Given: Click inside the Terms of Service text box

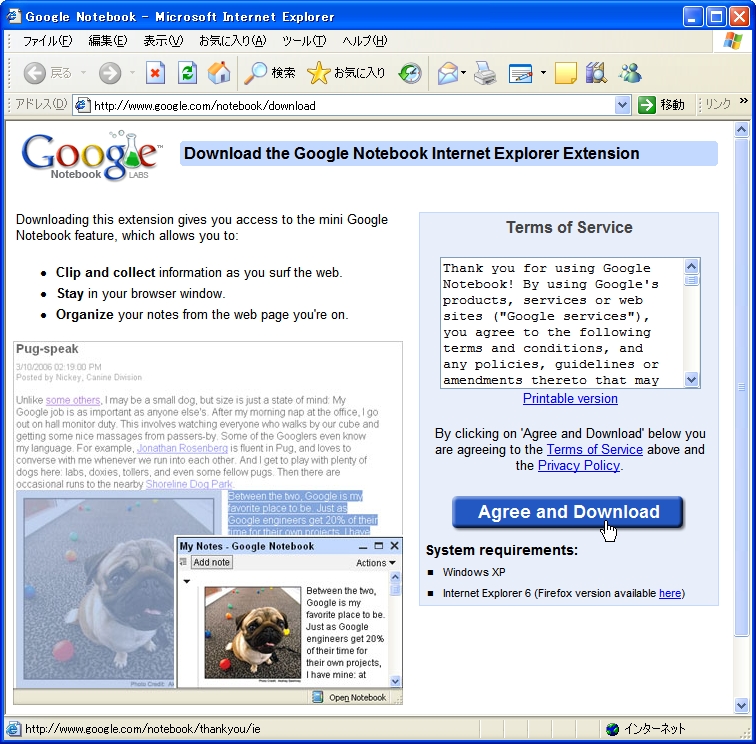Looking at the screenshot, I should click(562, 324).
